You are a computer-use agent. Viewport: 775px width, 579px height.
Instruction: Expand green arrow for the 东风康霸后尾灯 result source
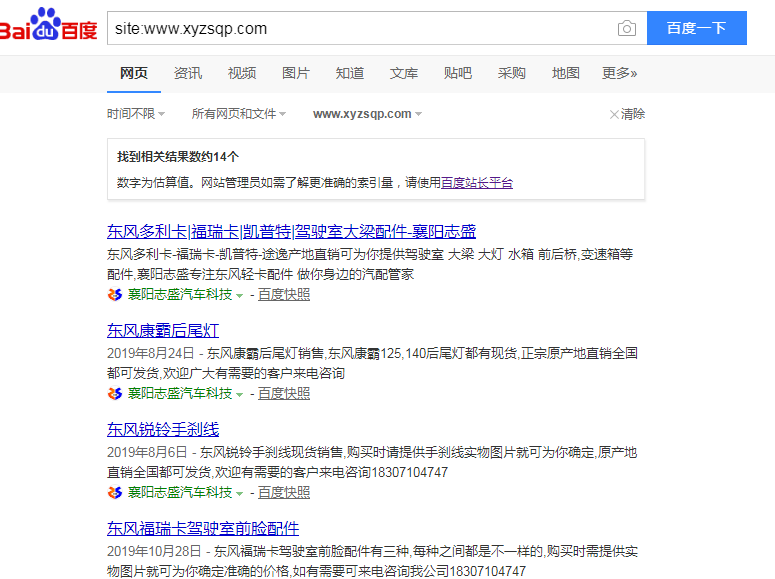pos(240,395)
